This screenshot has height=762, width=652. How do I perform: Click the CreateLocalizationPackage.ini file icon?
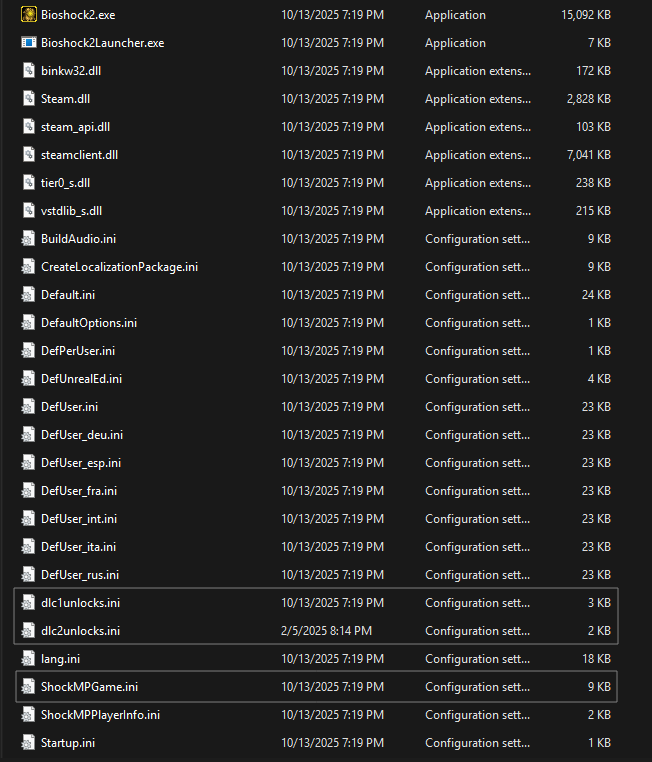coord(28,267)
